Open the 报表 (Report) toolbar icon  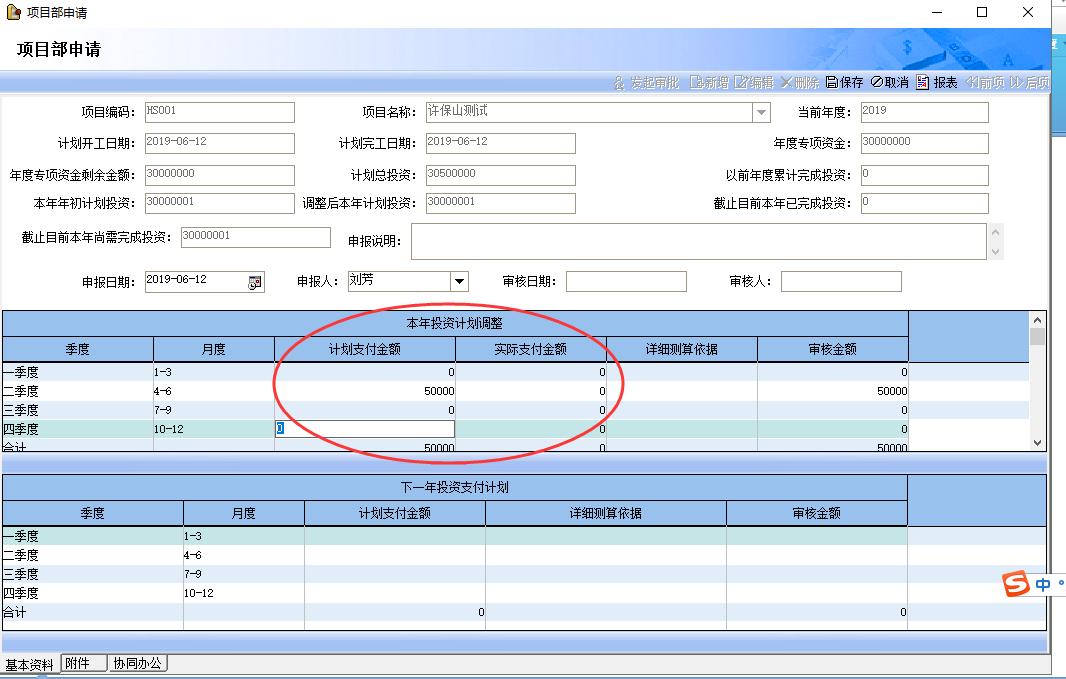tap(936, 82)
